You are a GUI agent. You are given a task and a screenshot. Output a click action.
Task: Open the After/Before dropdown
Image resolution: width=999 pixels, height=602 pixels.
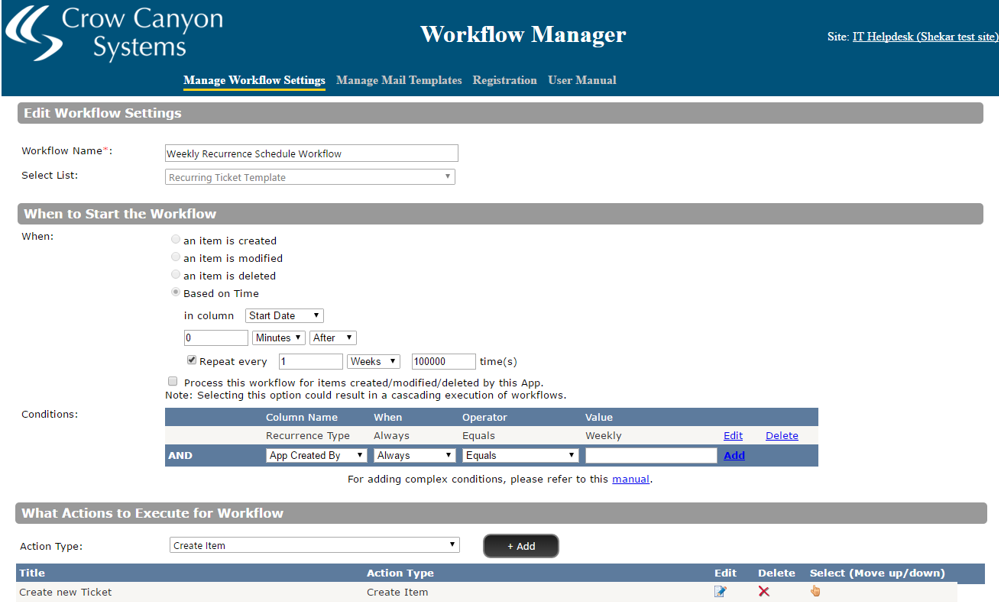click(333, 338)
